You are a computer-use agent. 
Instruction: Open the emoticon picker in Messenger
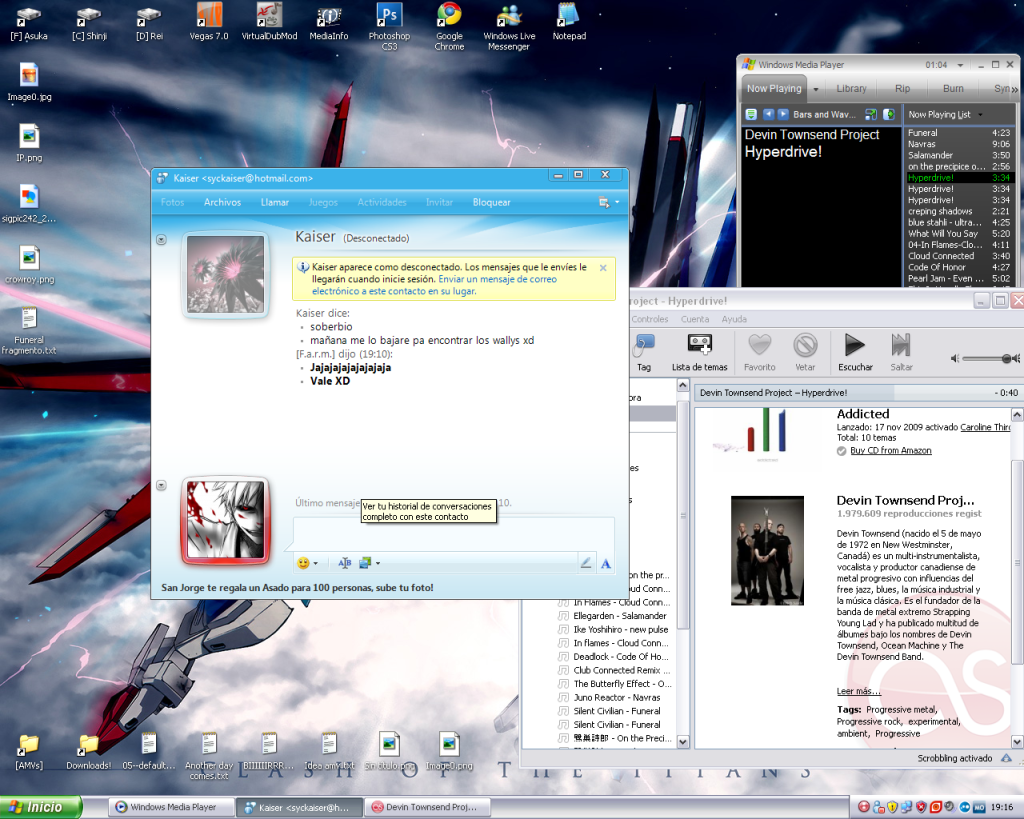pos(303,563)
